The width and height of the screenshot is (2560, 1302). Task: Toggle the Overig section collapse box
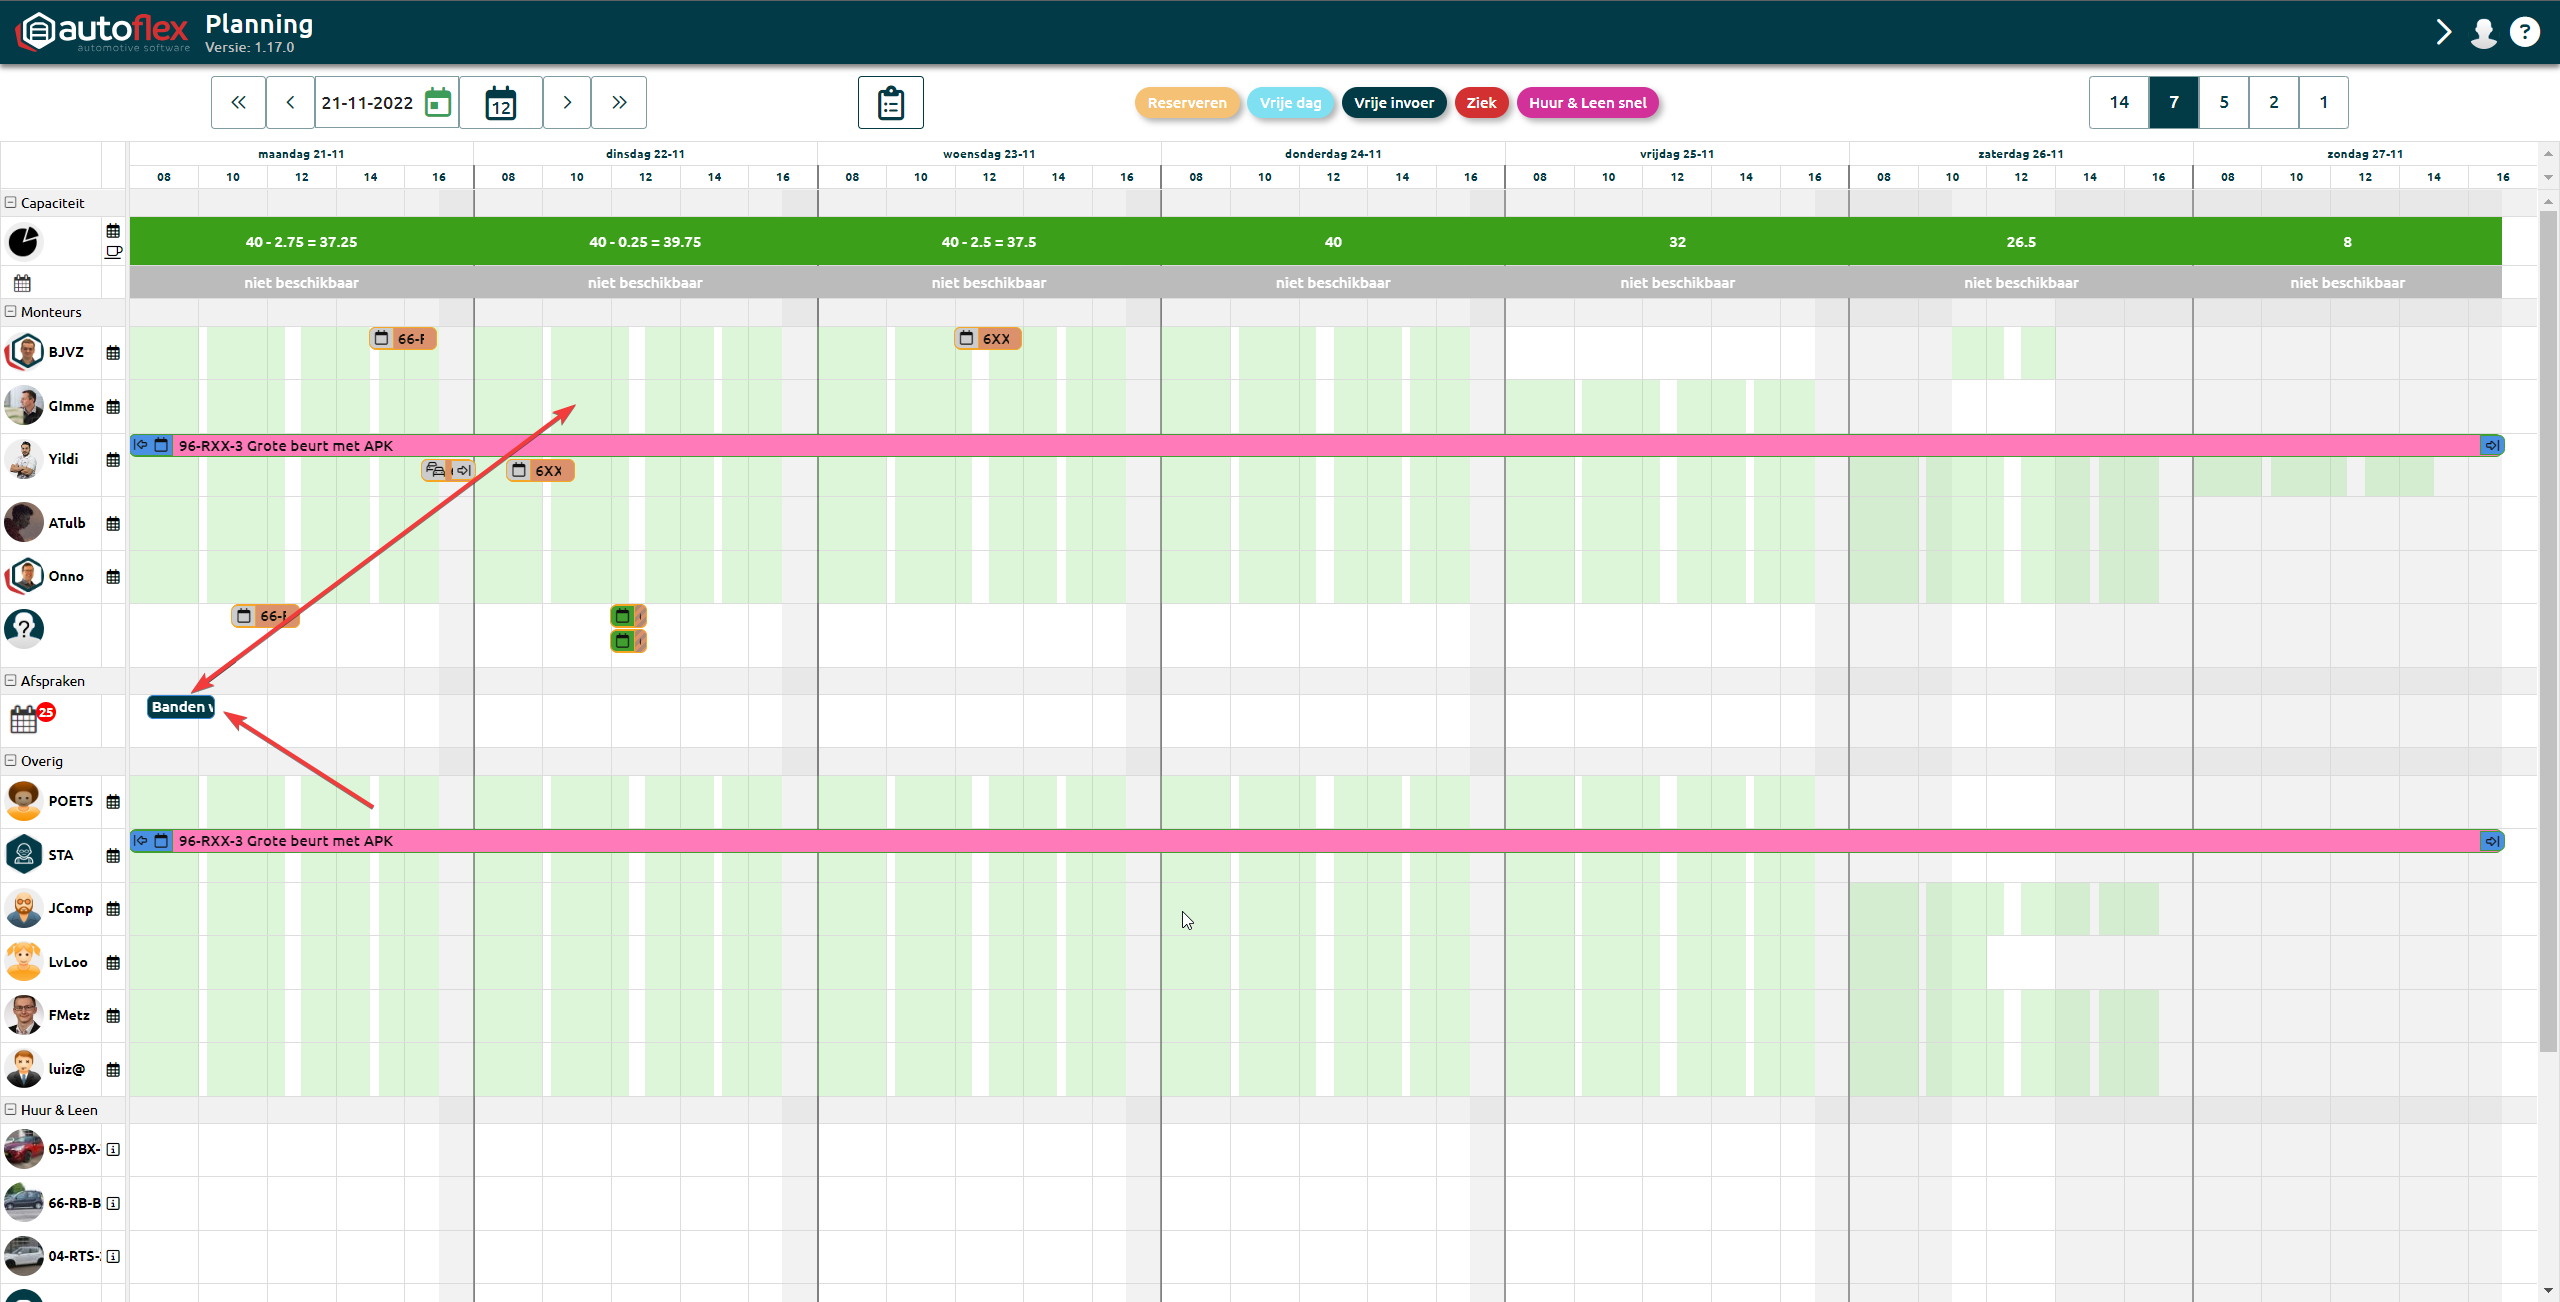pyautogui.click(x=11, y=760)
